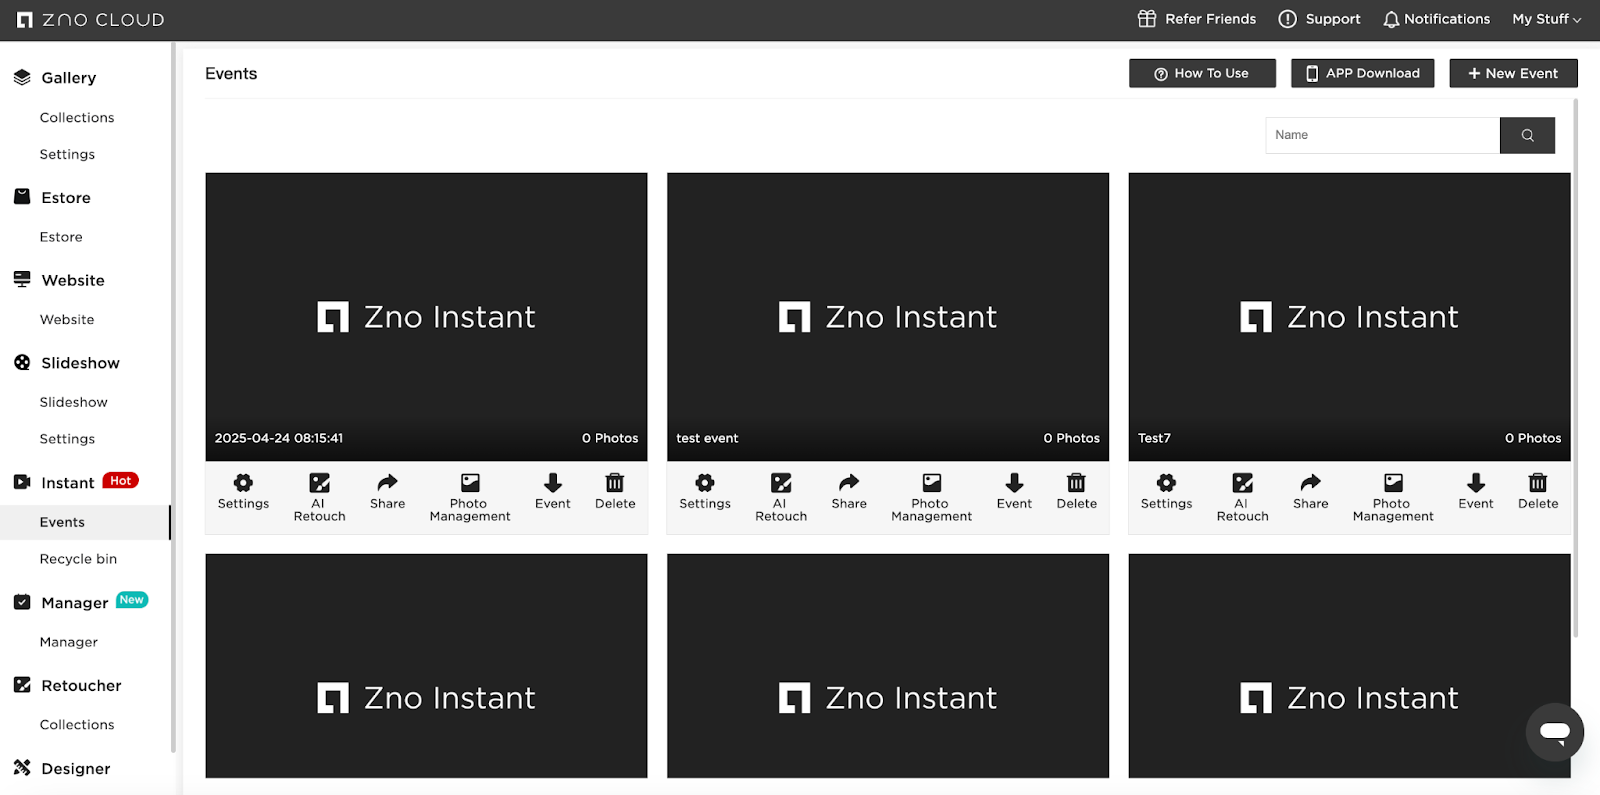Click the New Event button

pyautogui.click(x=1513, y=73)
